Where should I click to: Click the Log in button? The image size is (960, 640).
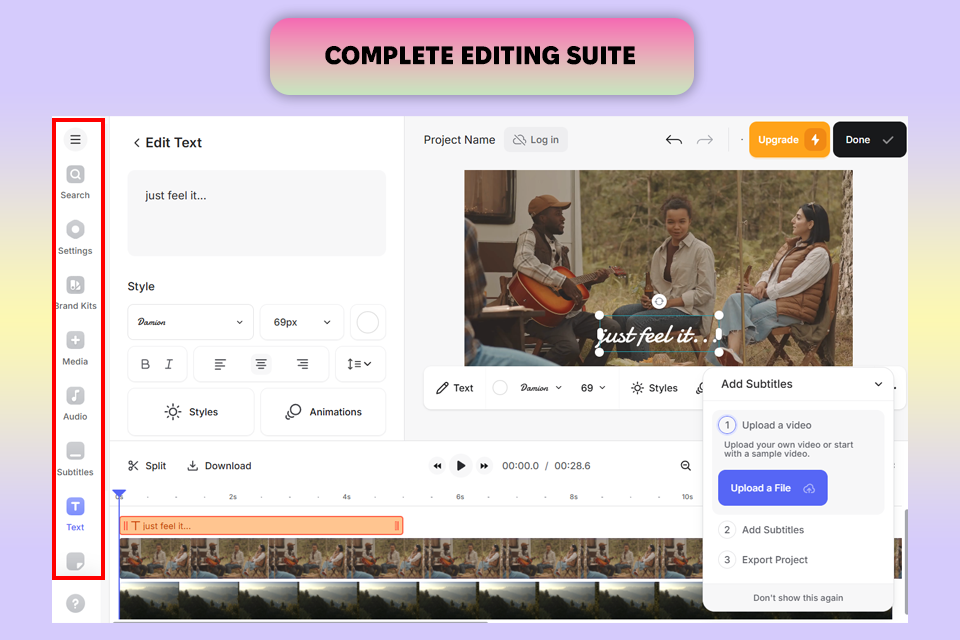click(x=536, y=140)
